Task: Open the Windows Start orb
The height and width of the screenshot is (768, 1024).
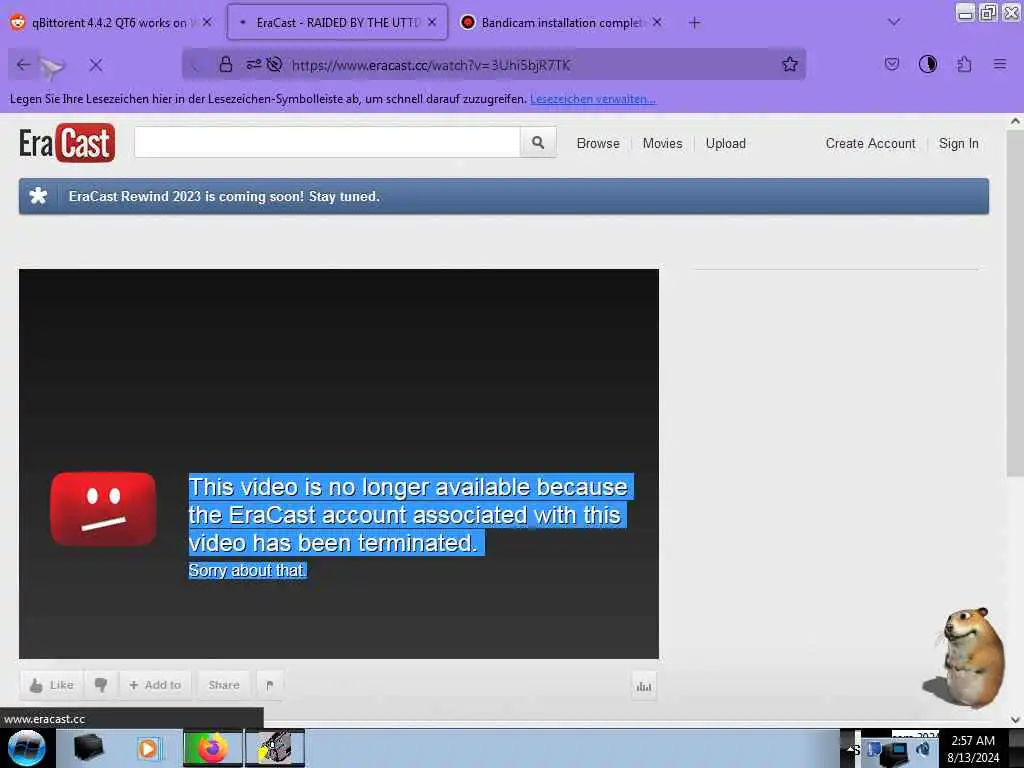Action: pos(27,748)
